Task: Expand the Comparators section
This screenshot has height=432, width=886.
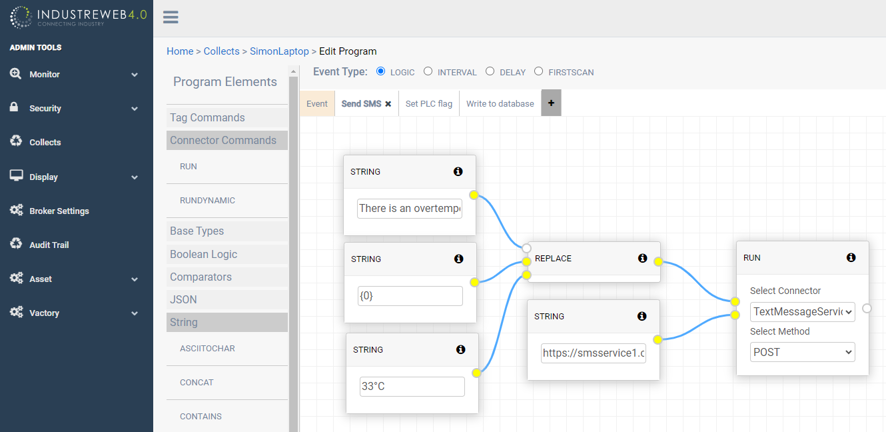Action: pos(227,277)
